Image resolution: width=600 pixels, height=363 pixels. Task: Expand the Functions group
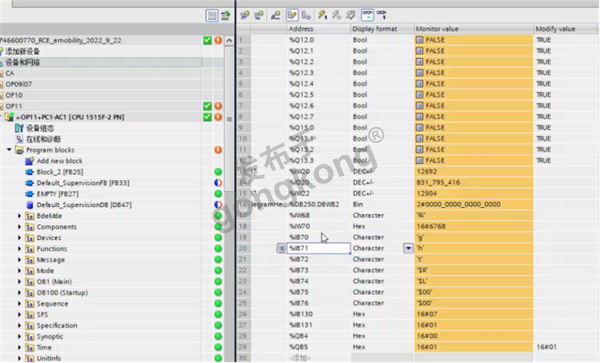coord(20,249)
